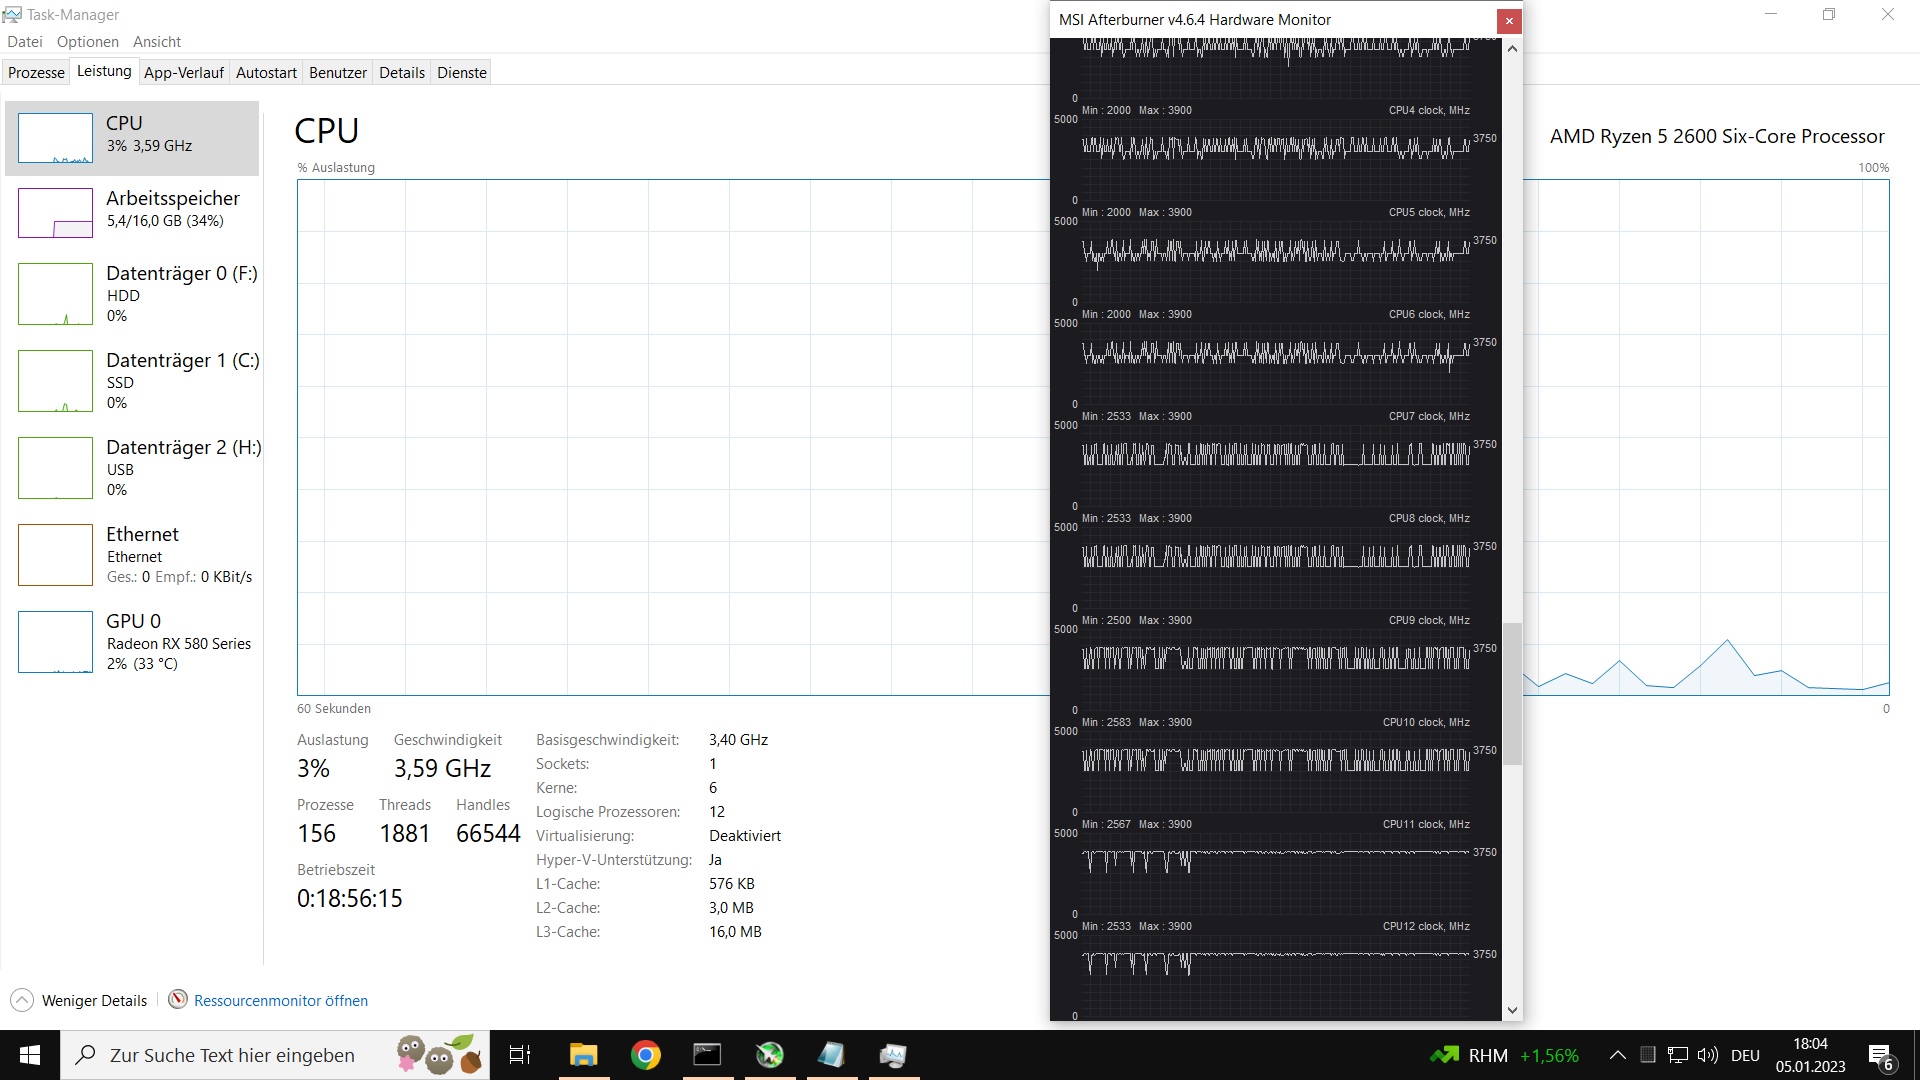Open the Task View taskbar icon

click(x=520, y=1055)
